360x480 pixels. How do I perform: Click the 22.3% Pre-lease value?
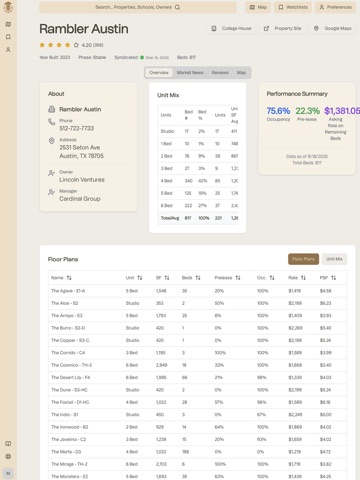point(307,111)
